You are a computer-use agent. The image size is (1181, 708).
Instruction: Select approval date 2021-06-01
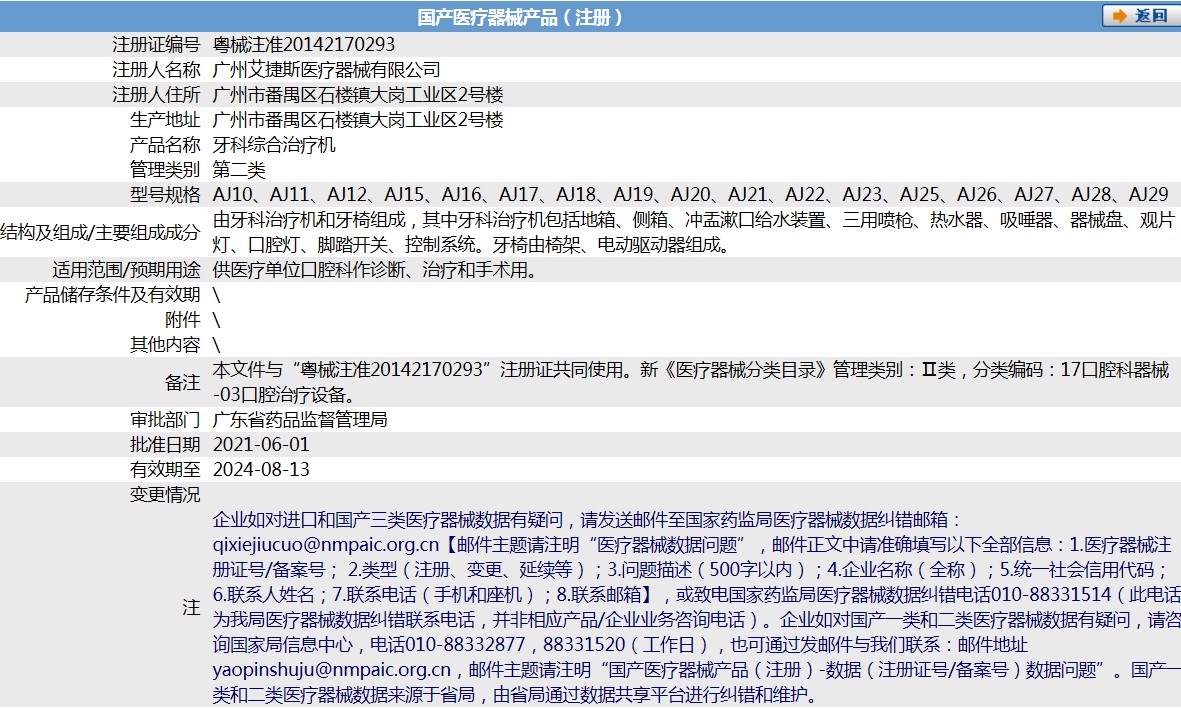tap(261, 444)
